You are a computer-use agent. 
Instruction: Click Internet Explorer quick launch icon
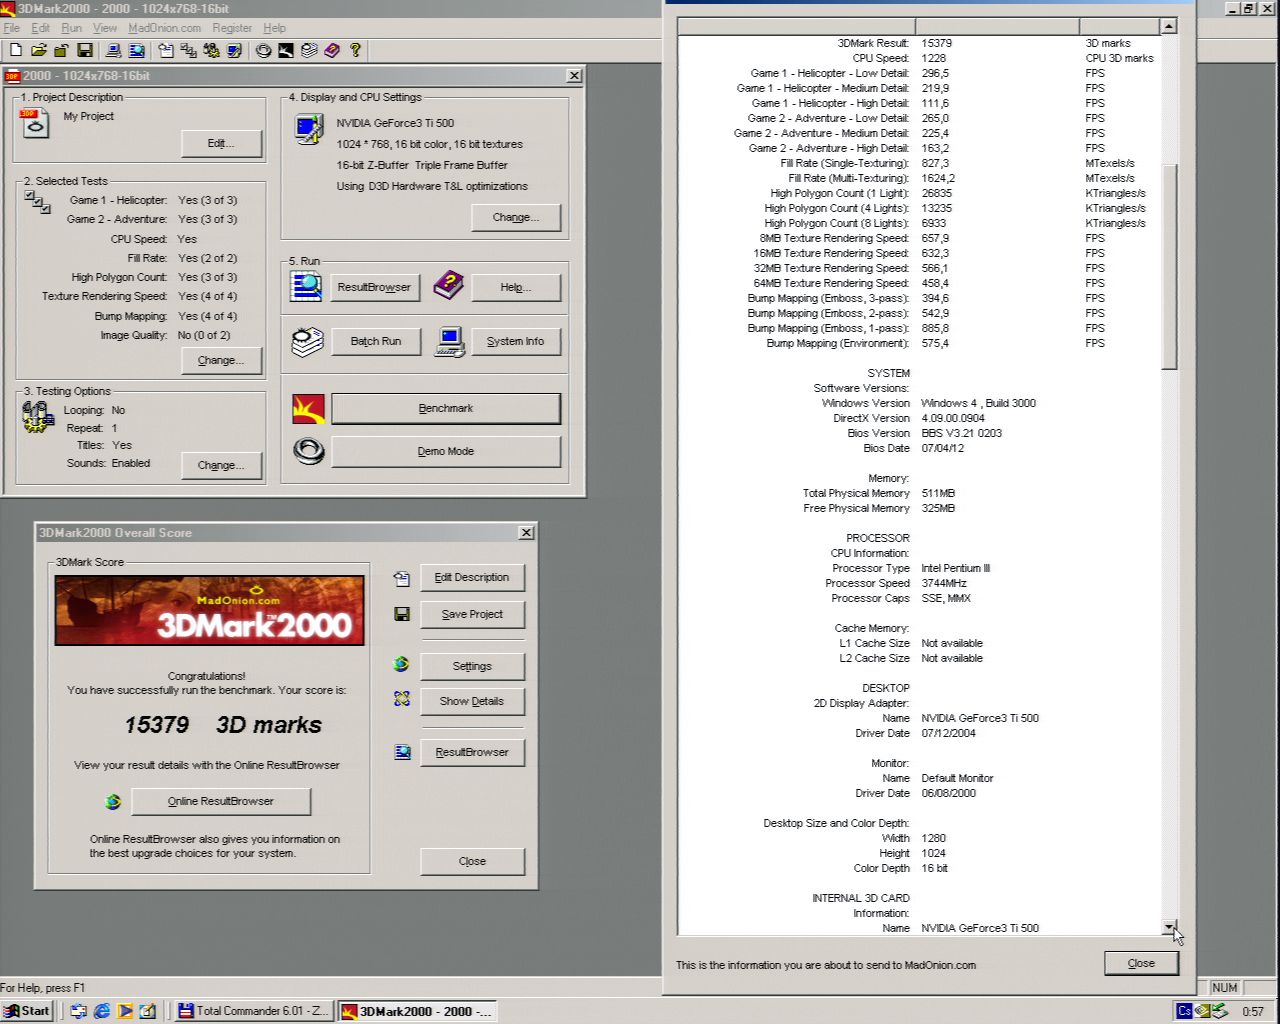[101, 1011]
